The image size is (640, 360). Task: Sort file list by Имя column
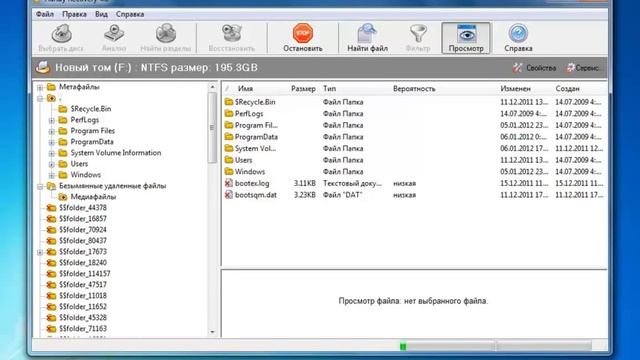245,89
